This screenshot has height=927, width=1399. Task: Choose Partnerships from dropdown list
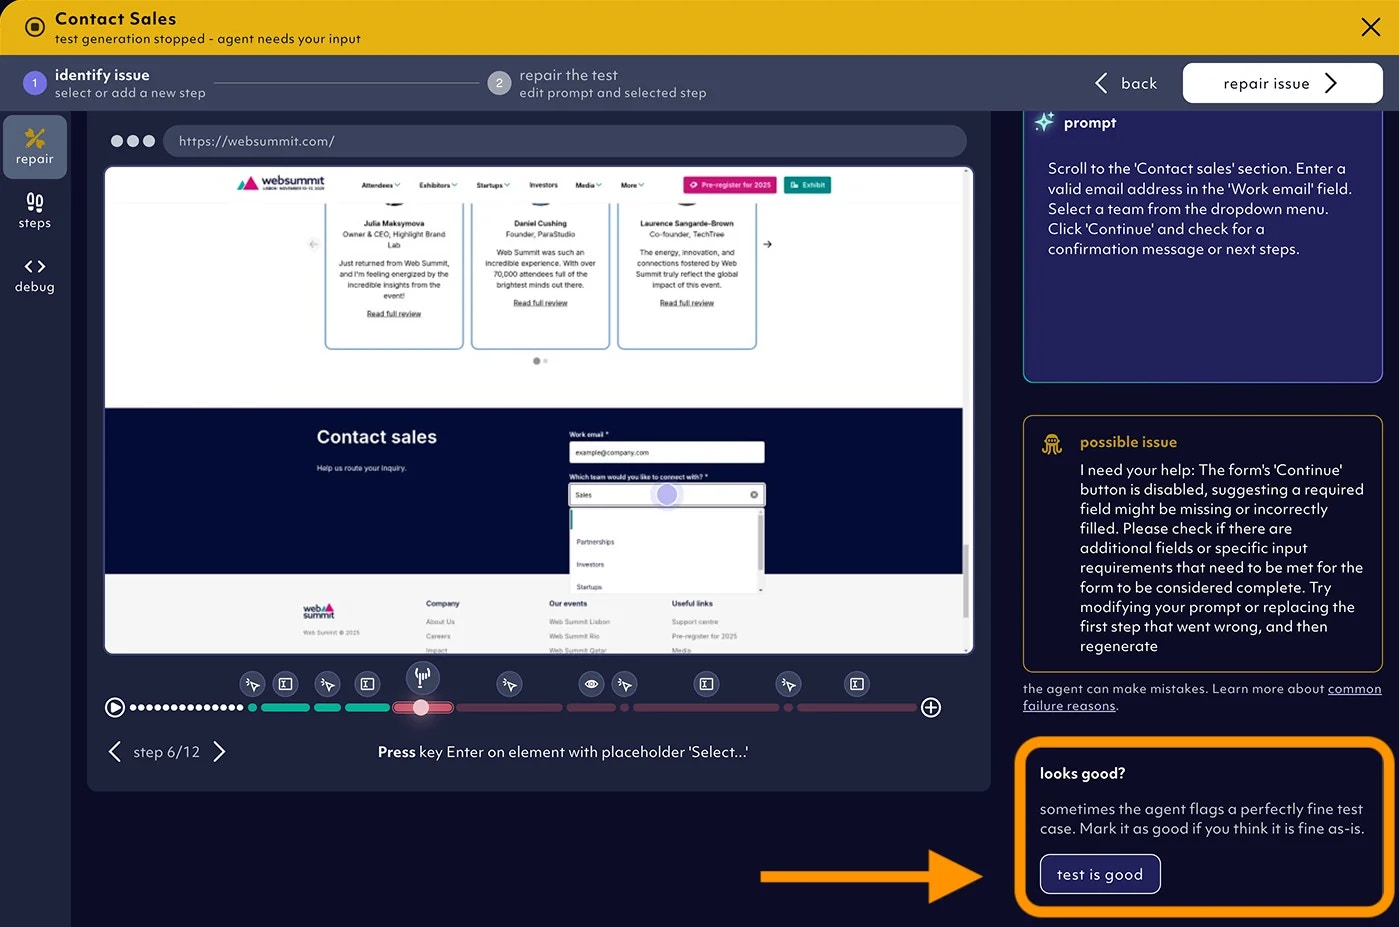[595, 542]
